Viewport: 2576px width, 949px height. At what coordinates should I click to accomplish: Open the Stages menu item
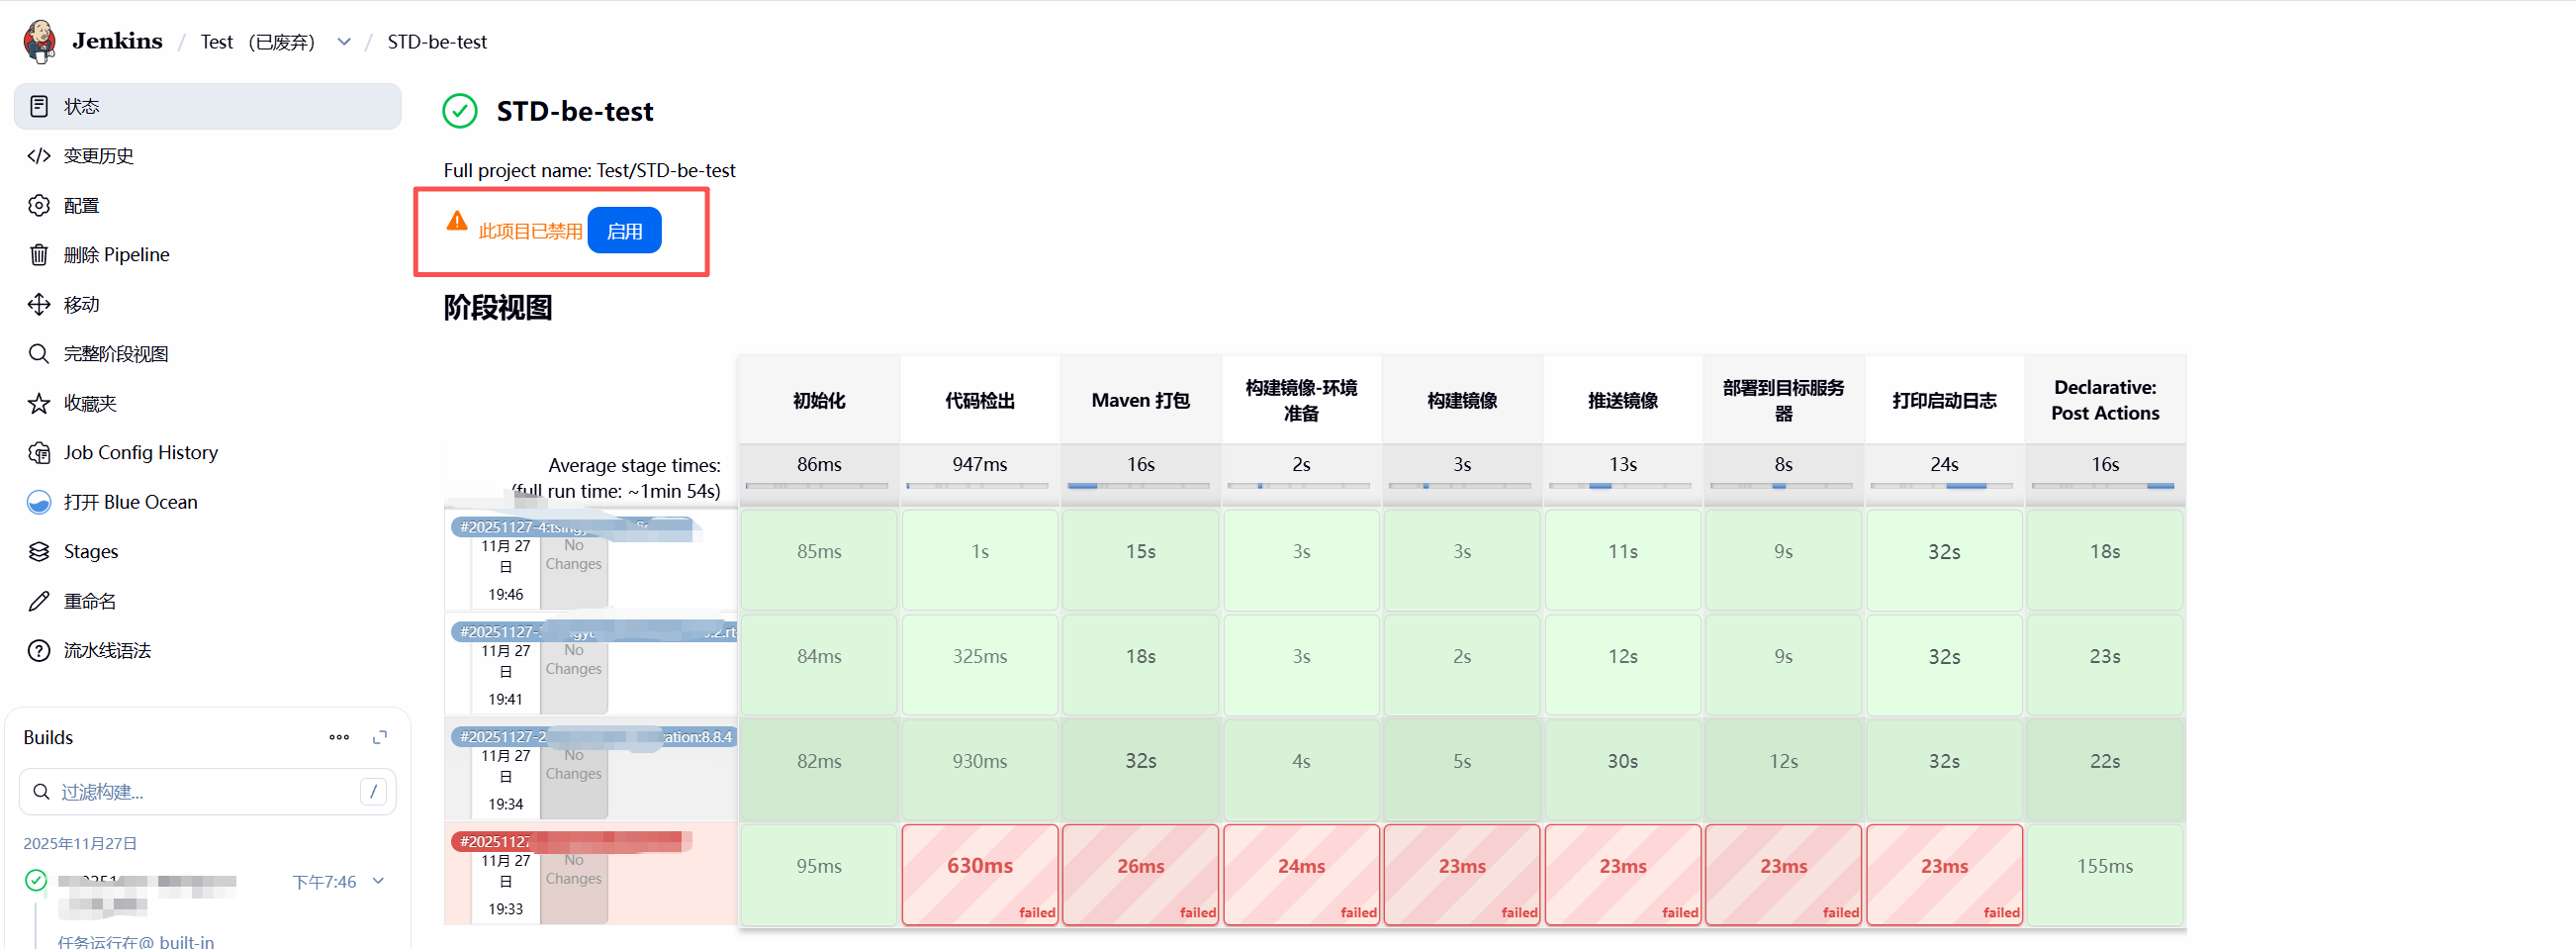point(90,552)
